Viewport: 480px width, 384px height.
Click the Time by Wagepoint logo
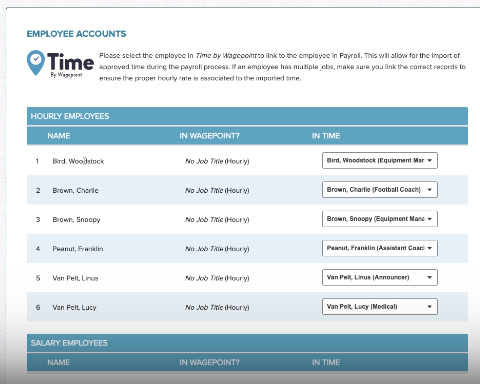[60, 64]
